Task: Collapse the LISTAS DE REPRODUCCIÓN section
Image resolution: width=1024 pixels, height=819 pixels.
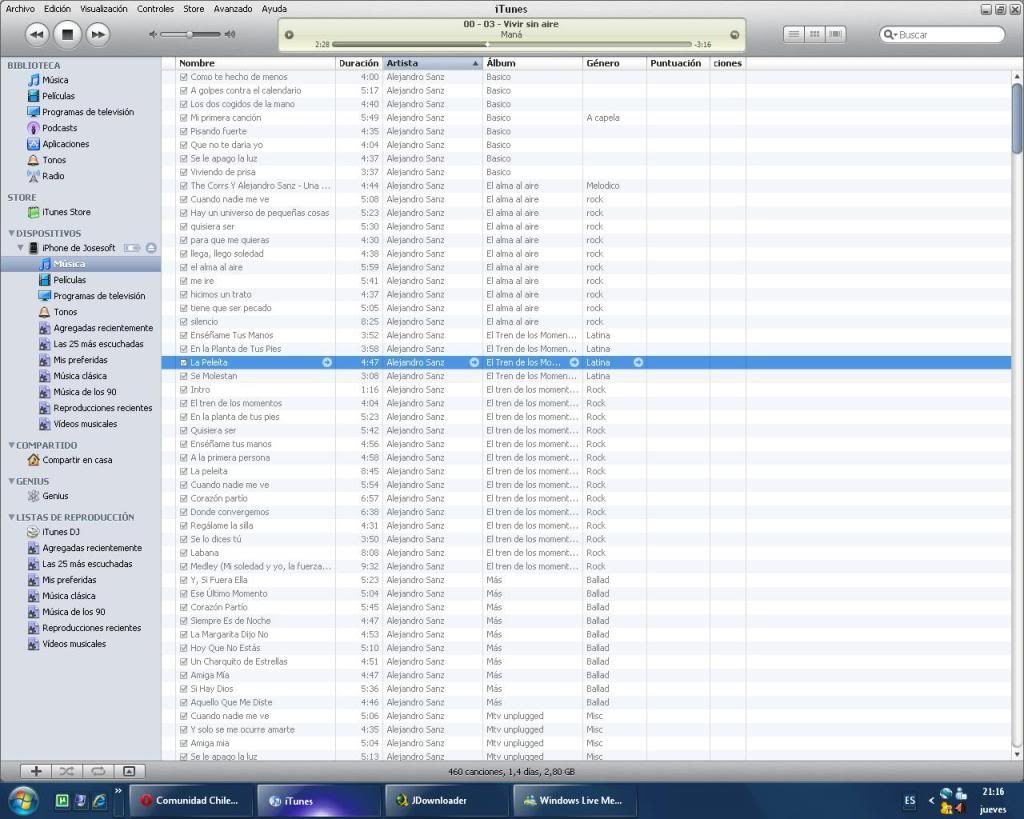Action: (x=11, y=517)
